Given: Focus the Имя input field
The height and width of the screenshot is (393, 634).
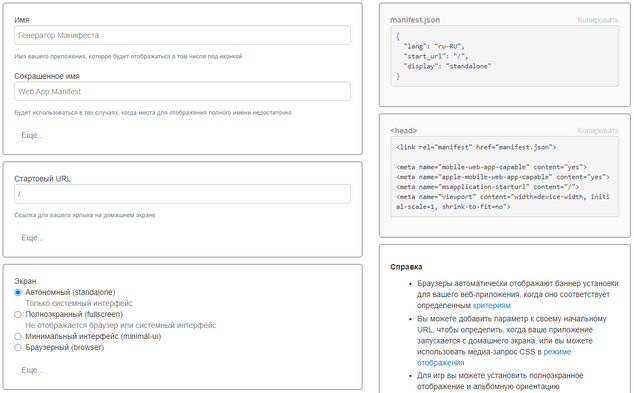Looking at the screenshot, I should pos(182,35).
